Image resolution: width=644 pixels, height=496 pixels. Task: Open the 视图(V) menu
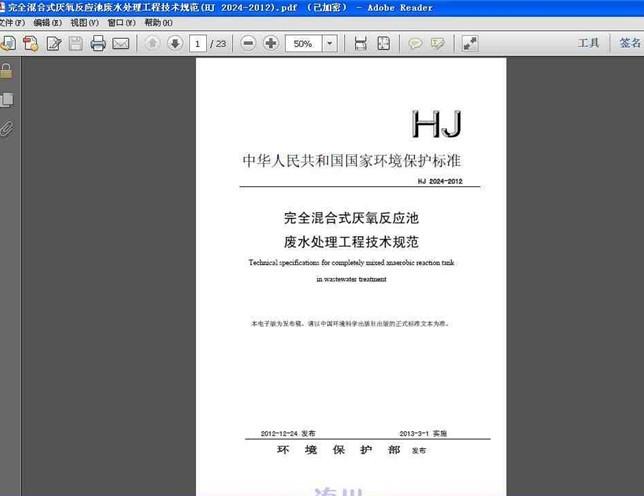[85, 23]
